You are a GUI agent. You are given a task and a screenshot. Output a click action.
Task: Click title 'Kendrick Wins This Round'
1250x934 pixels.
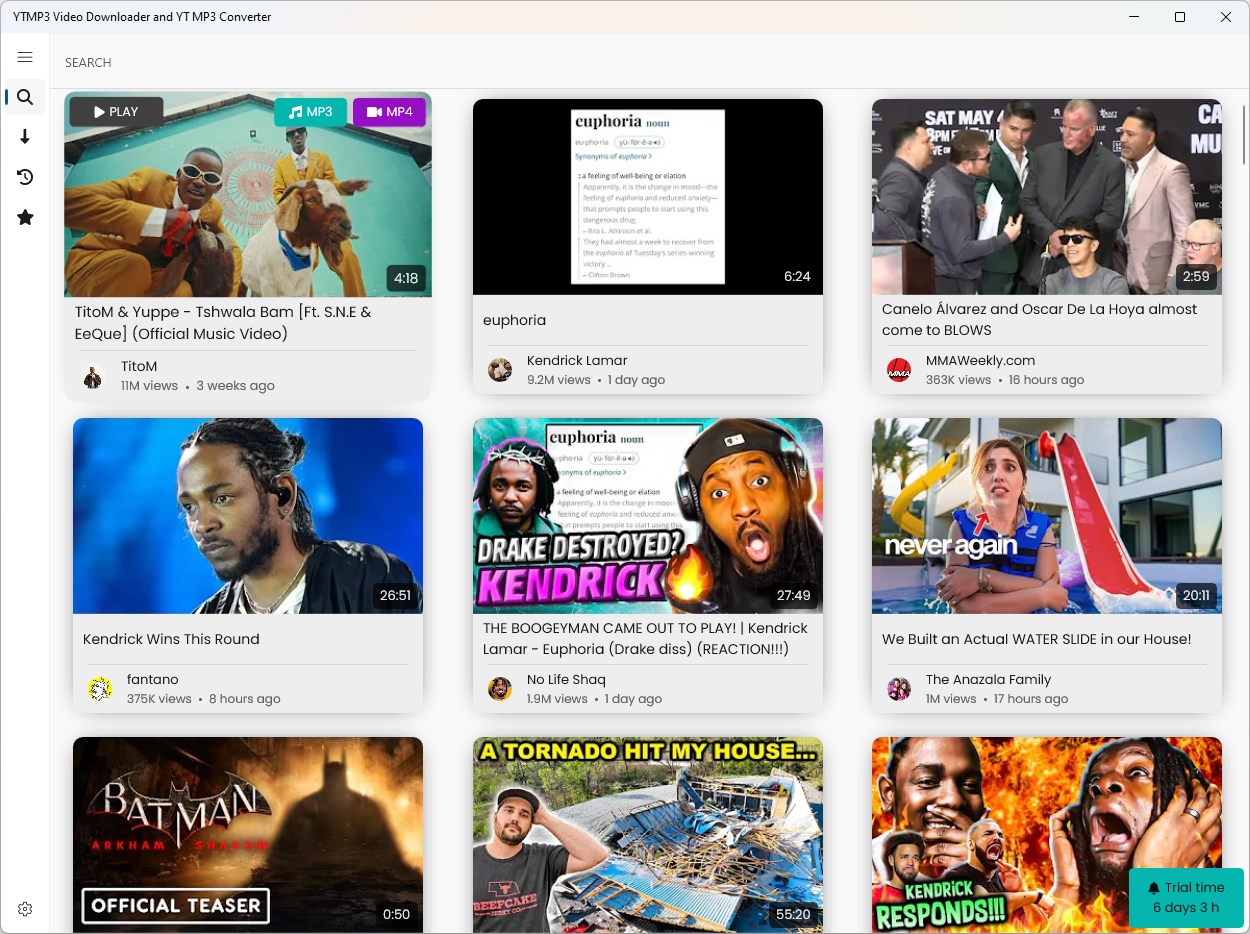[x=171, y=639]
